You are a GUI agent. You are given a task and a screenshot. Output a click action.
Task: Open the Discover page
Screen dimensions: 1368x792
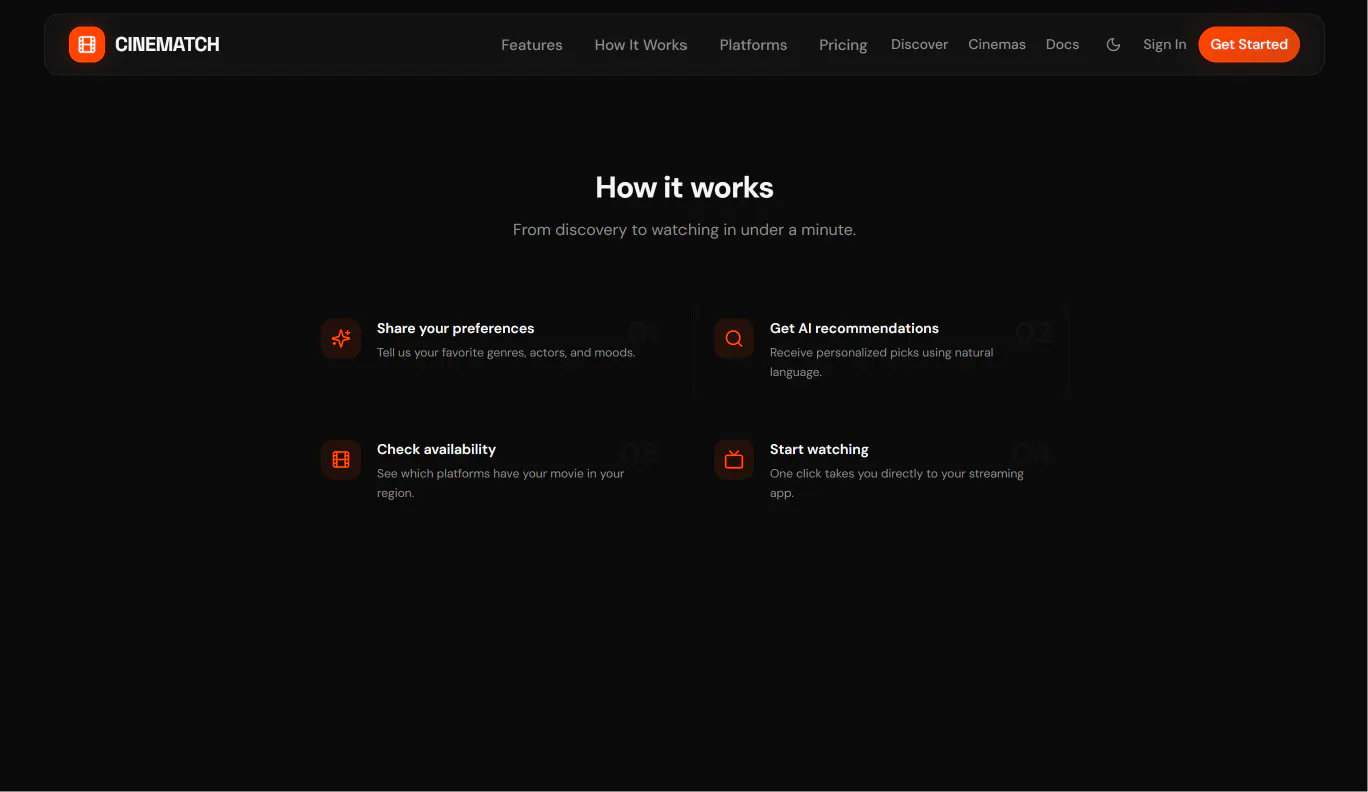(919, 44)
